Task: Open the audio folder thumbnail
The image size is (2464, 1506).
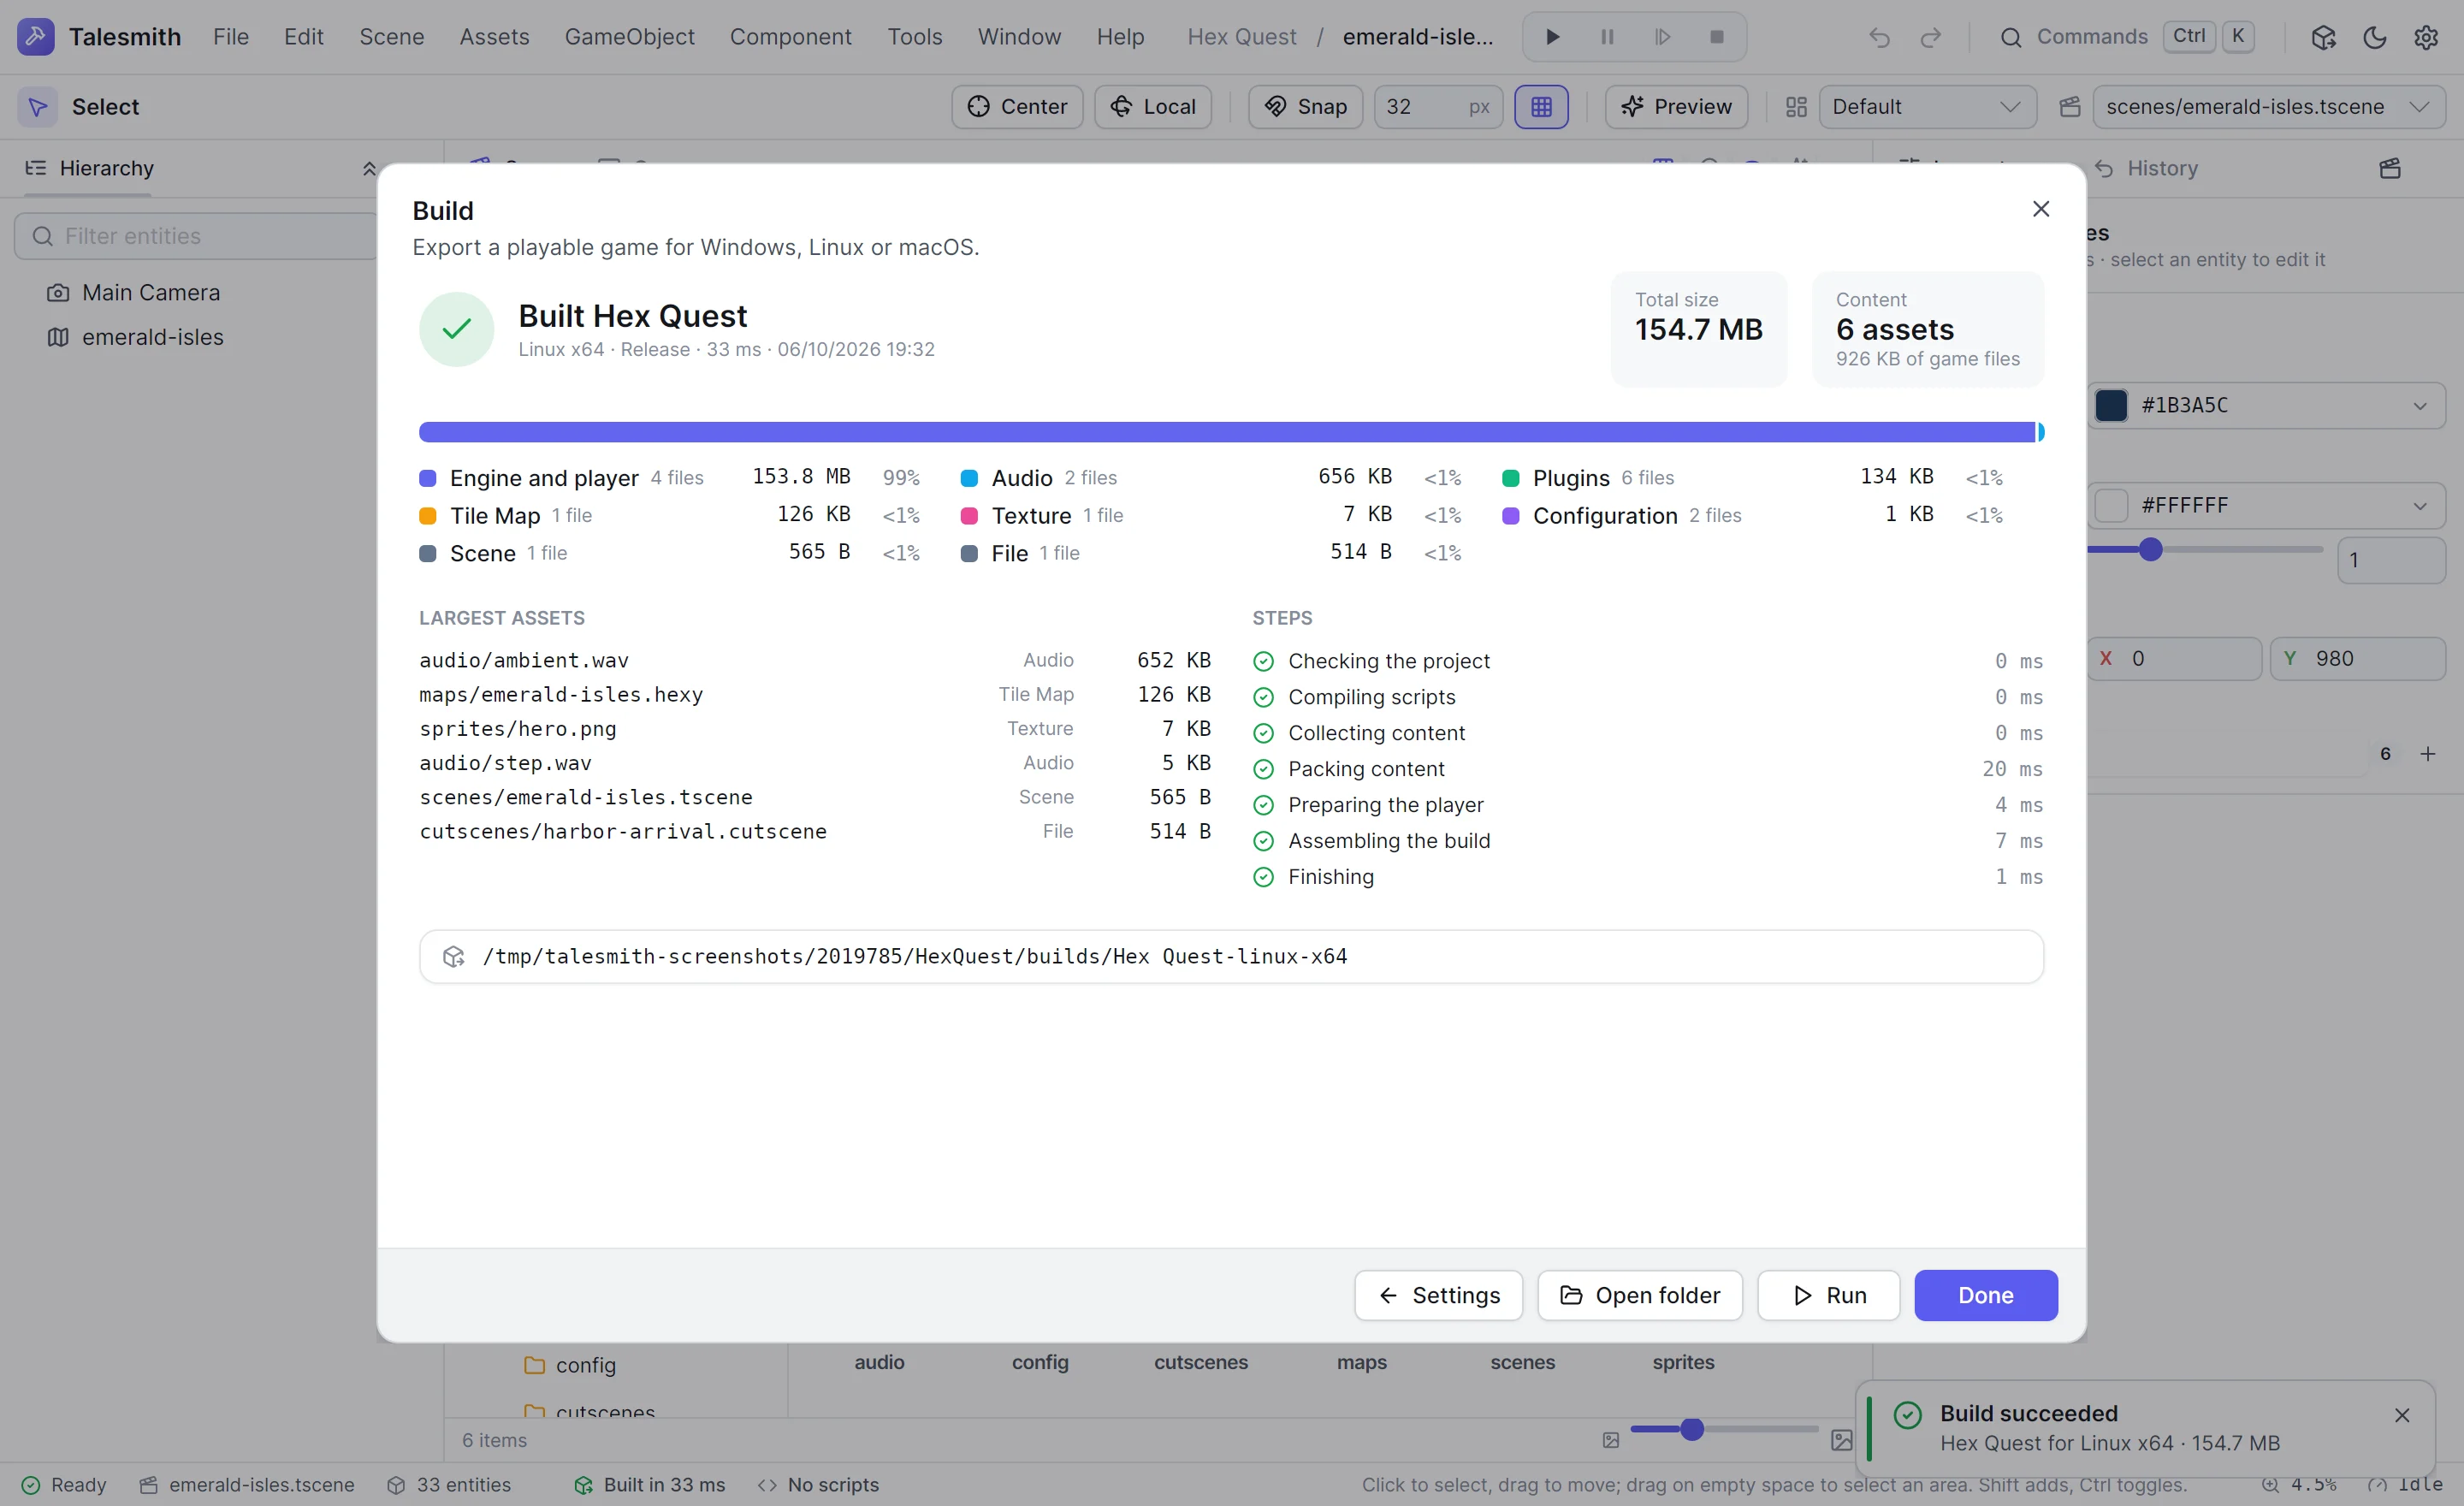Action: point(879,1362)
